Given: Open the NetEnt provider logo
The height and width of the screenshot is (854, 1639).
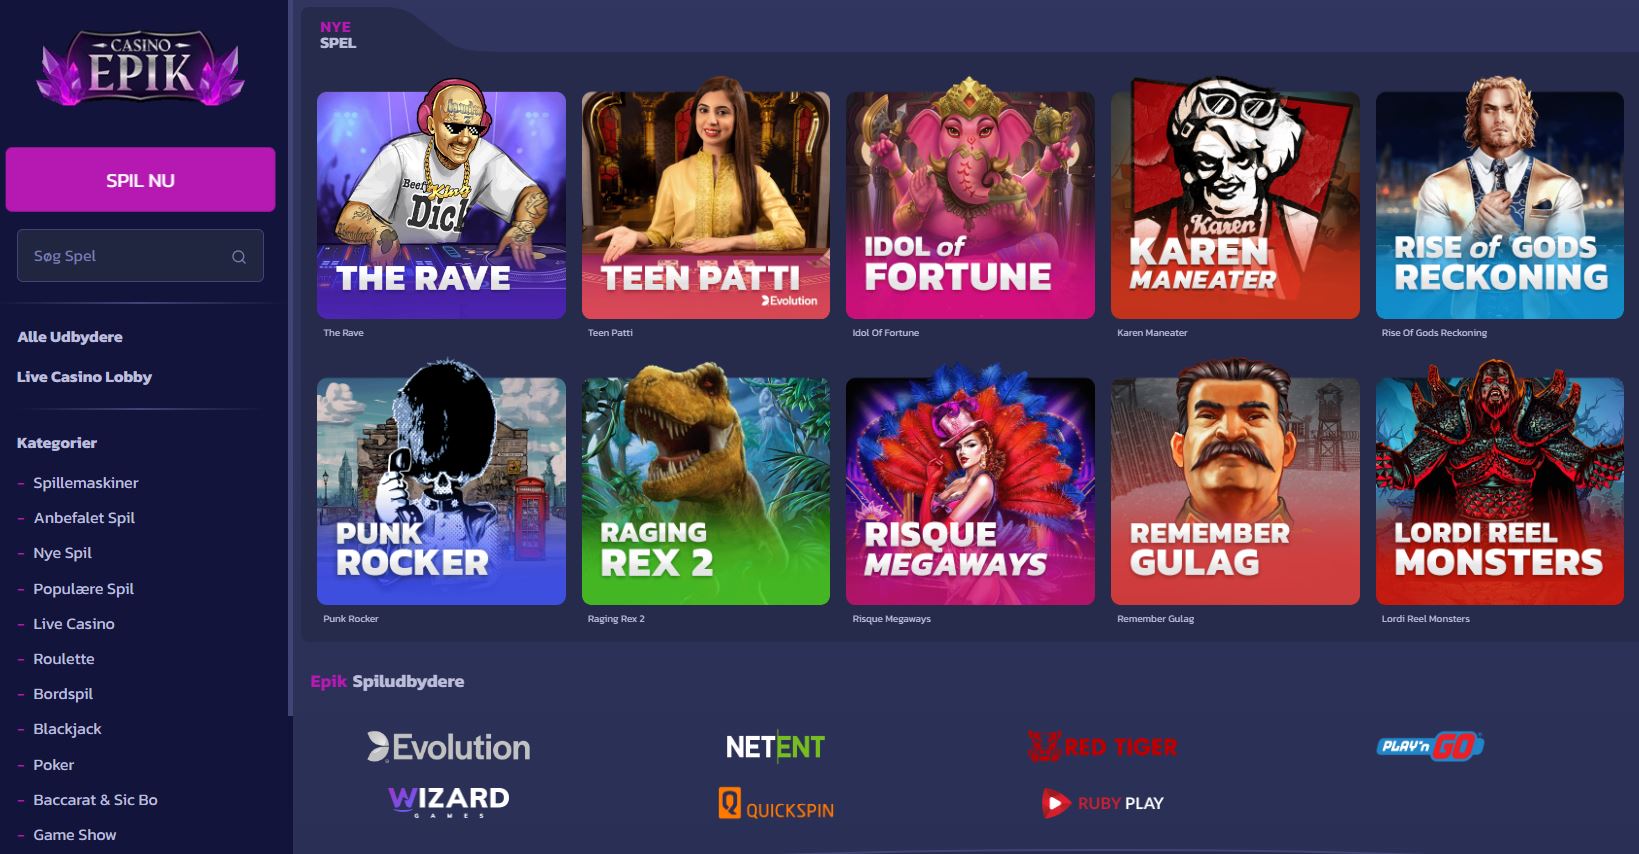Looking at the screenshot, I should pos(775,747).
